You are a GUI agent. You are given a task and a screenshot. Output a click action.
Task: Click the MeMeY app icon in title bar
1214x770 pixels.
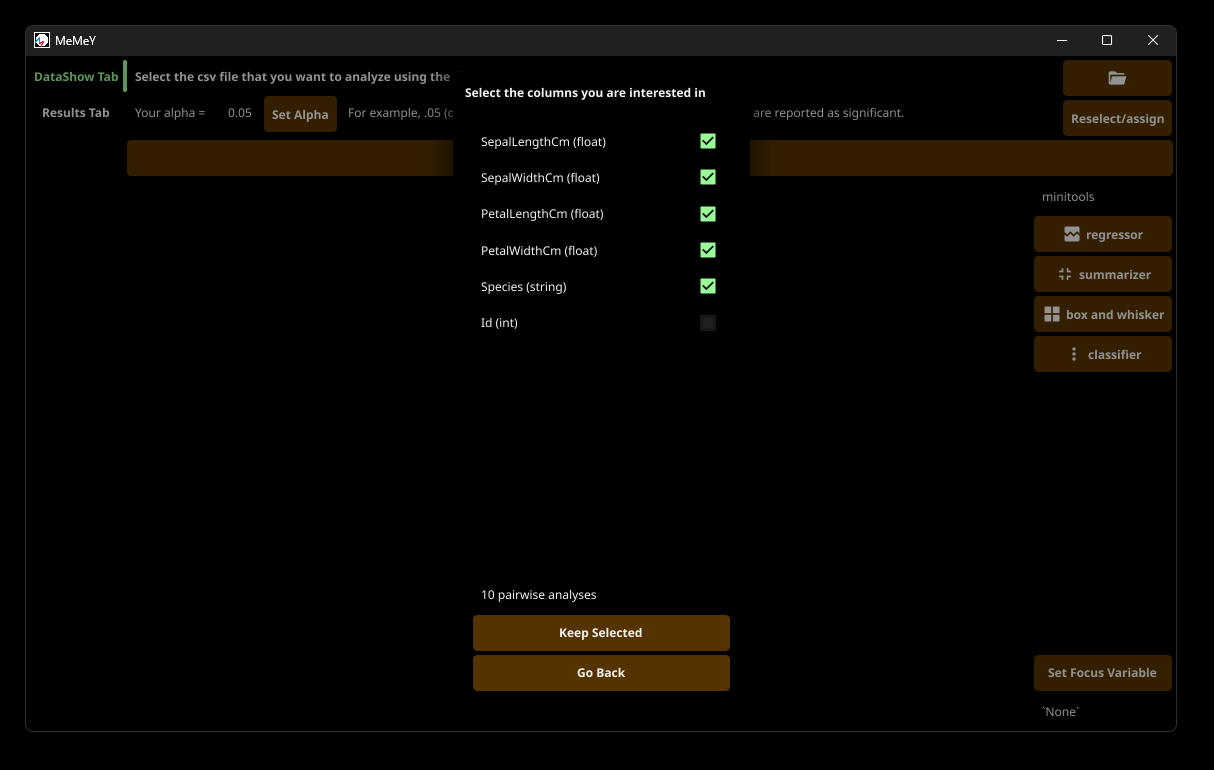click(x=42, y=40)
